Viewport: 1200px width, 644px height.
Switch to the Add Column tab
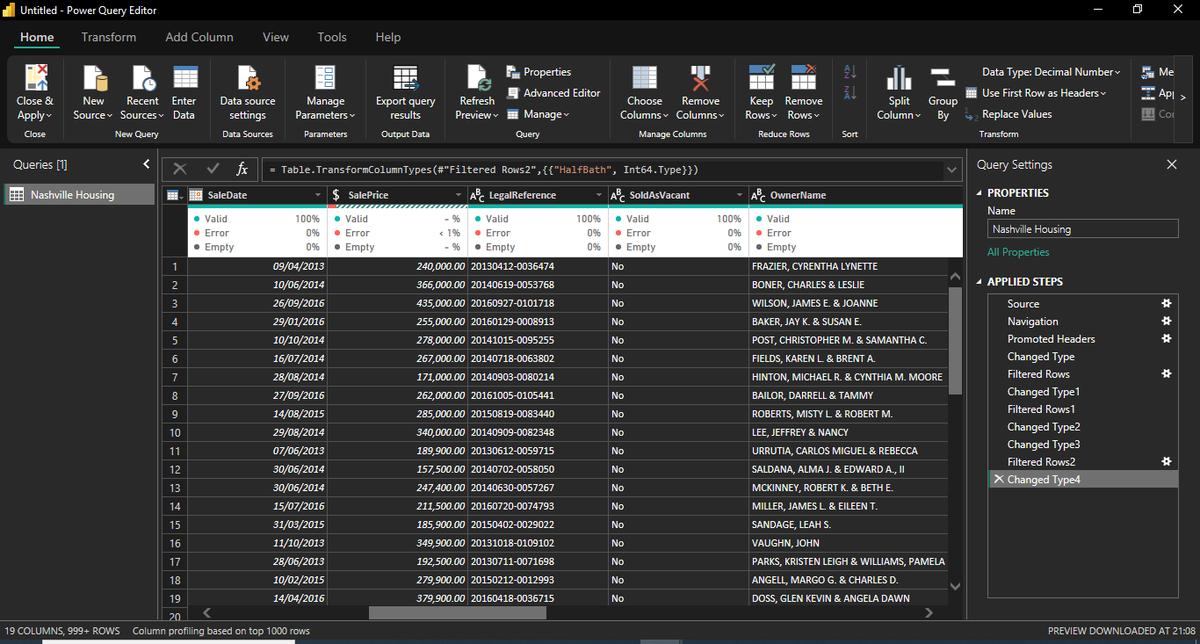coord(199,37)
